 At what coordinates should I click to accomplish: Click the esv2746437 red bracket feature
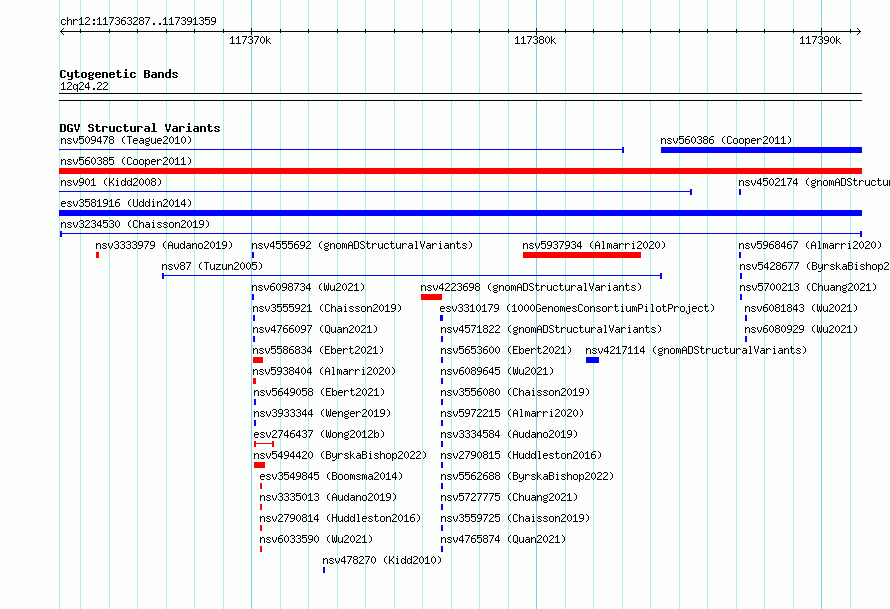264,444
